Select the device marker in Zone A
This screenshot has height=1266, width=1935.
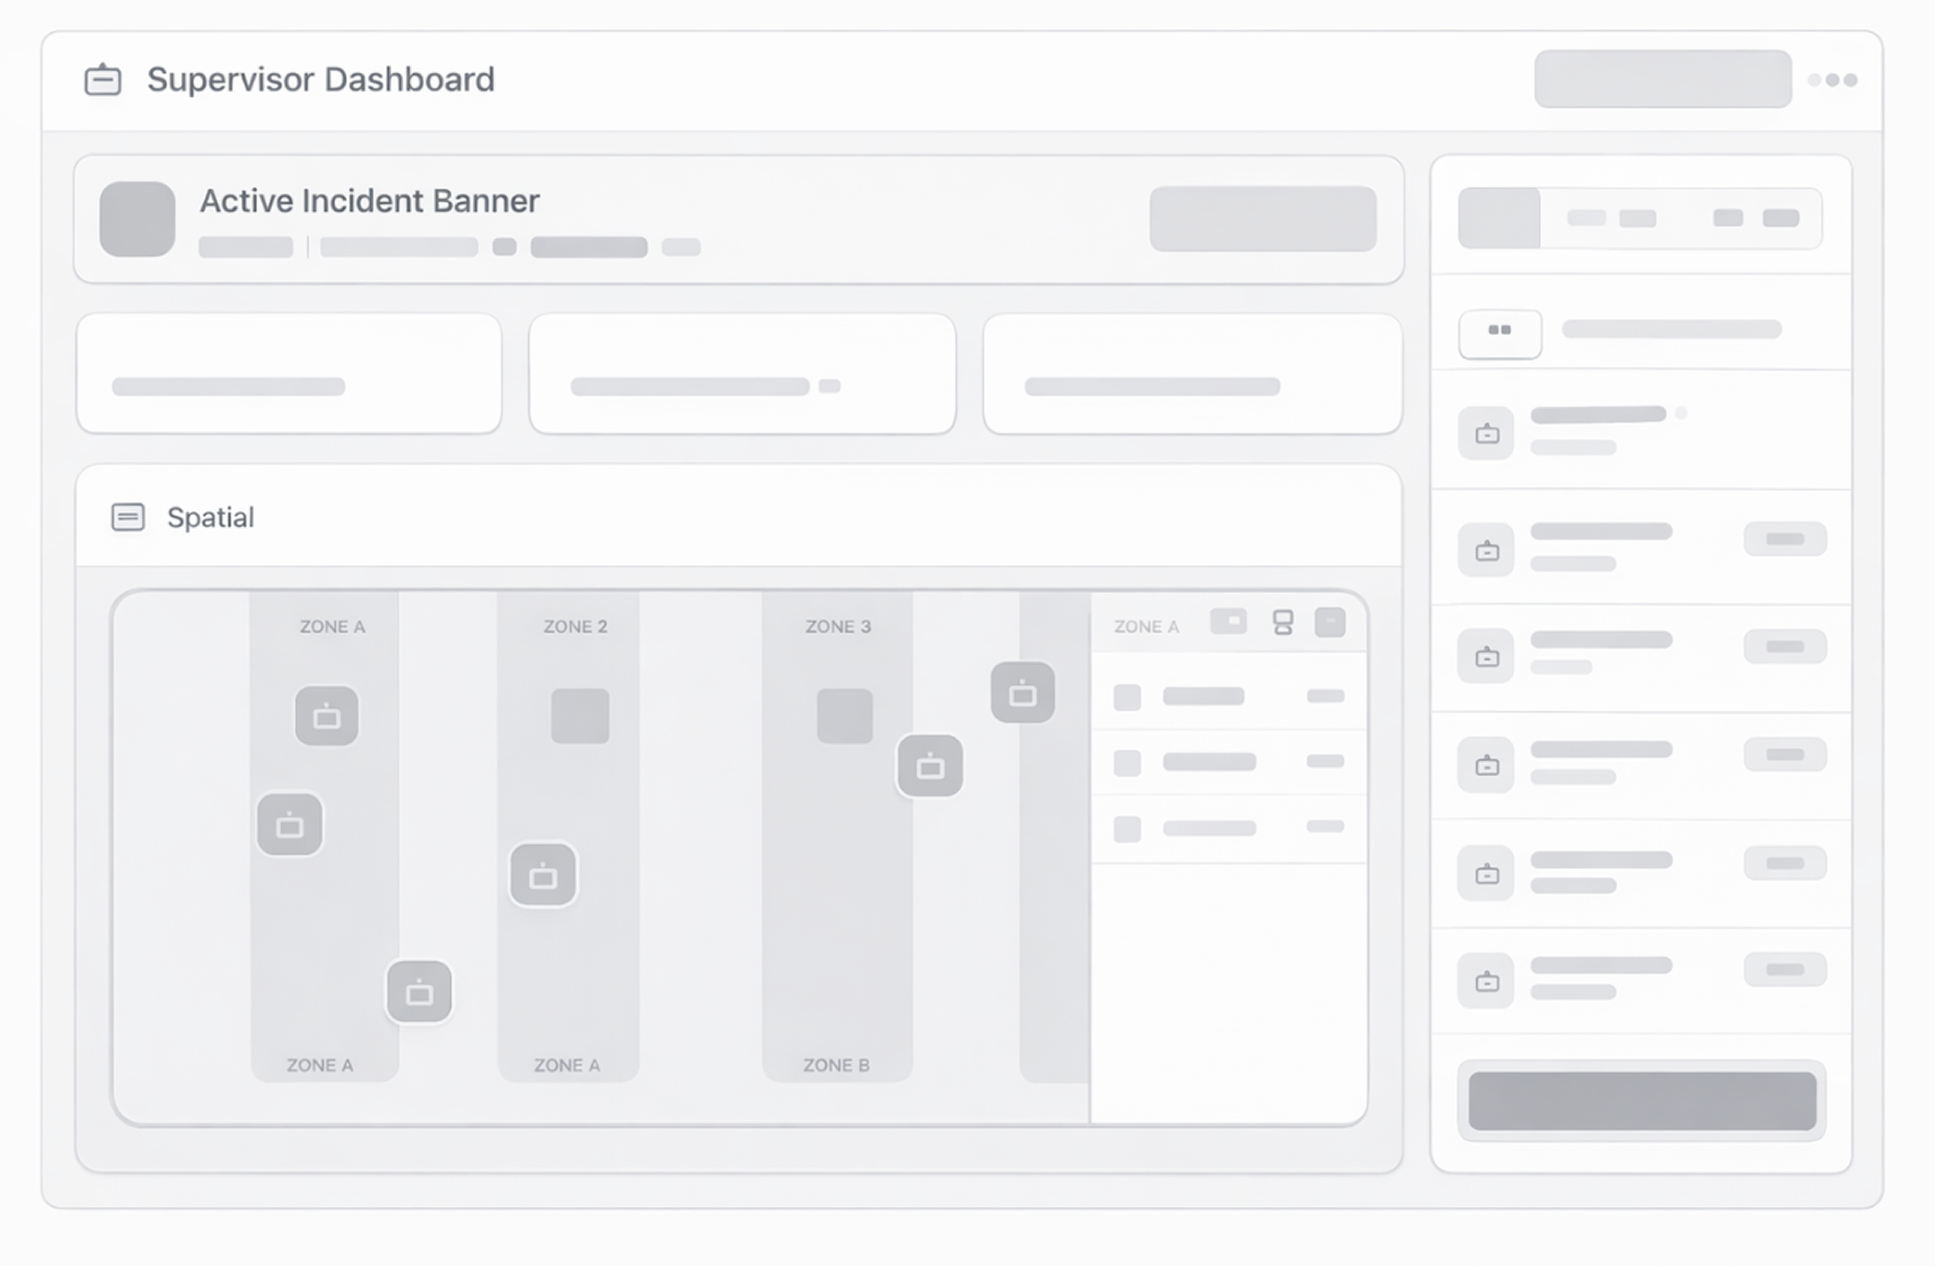pos(329,716)
